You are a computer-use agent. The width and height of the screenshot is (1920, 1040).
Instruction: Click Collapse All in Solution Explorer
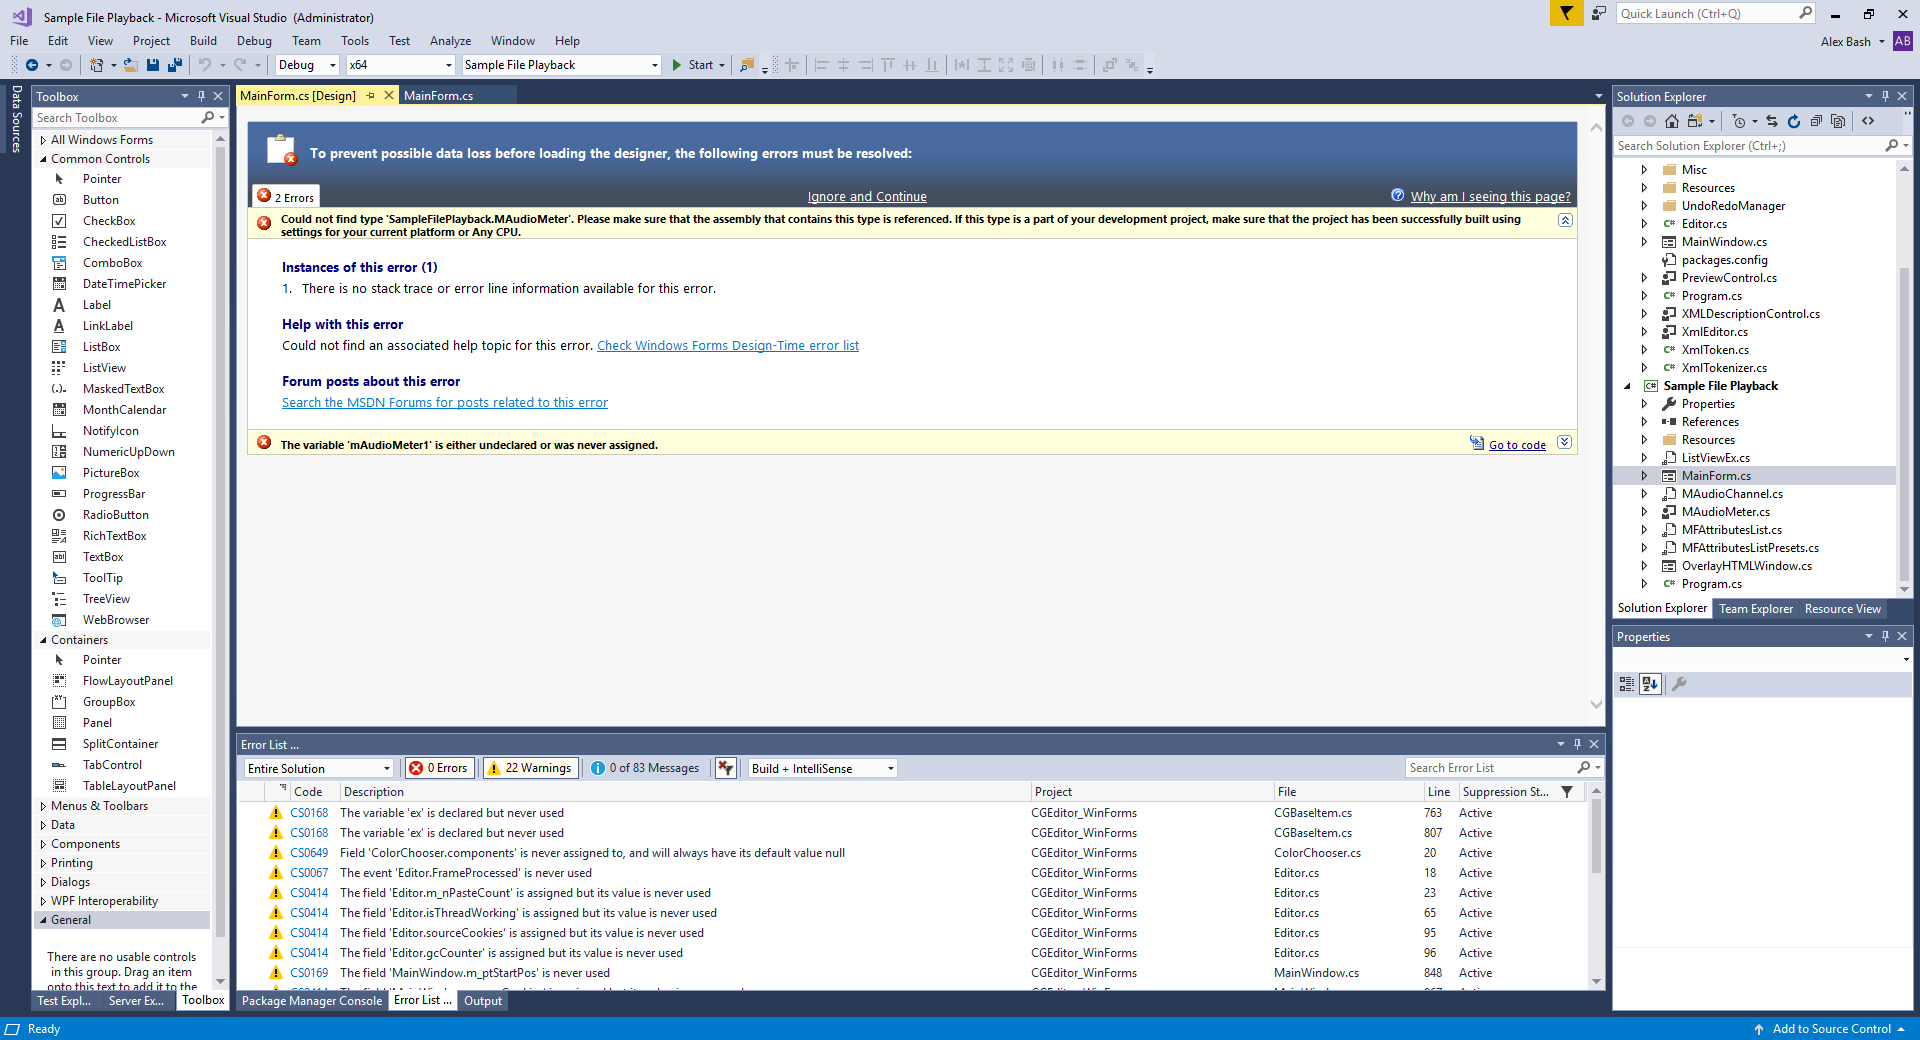pos(1816,121)
